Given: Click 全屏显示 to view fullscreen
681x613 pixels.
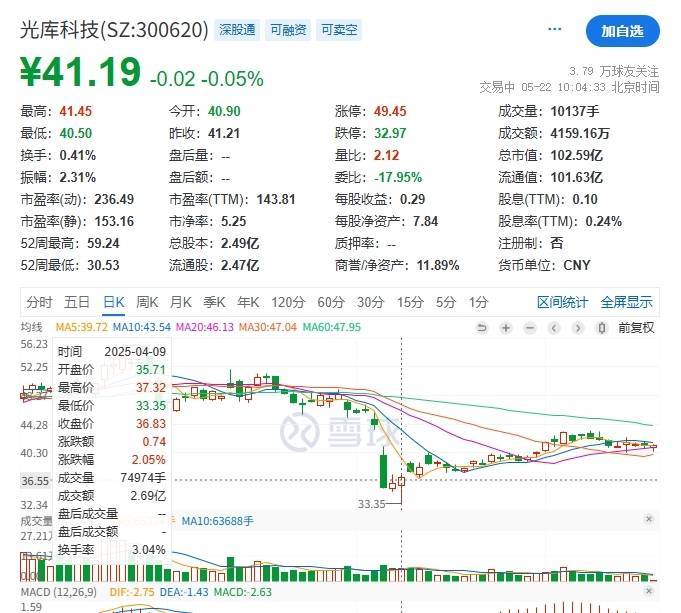Looking at the screenshot, I should (626, 302).
